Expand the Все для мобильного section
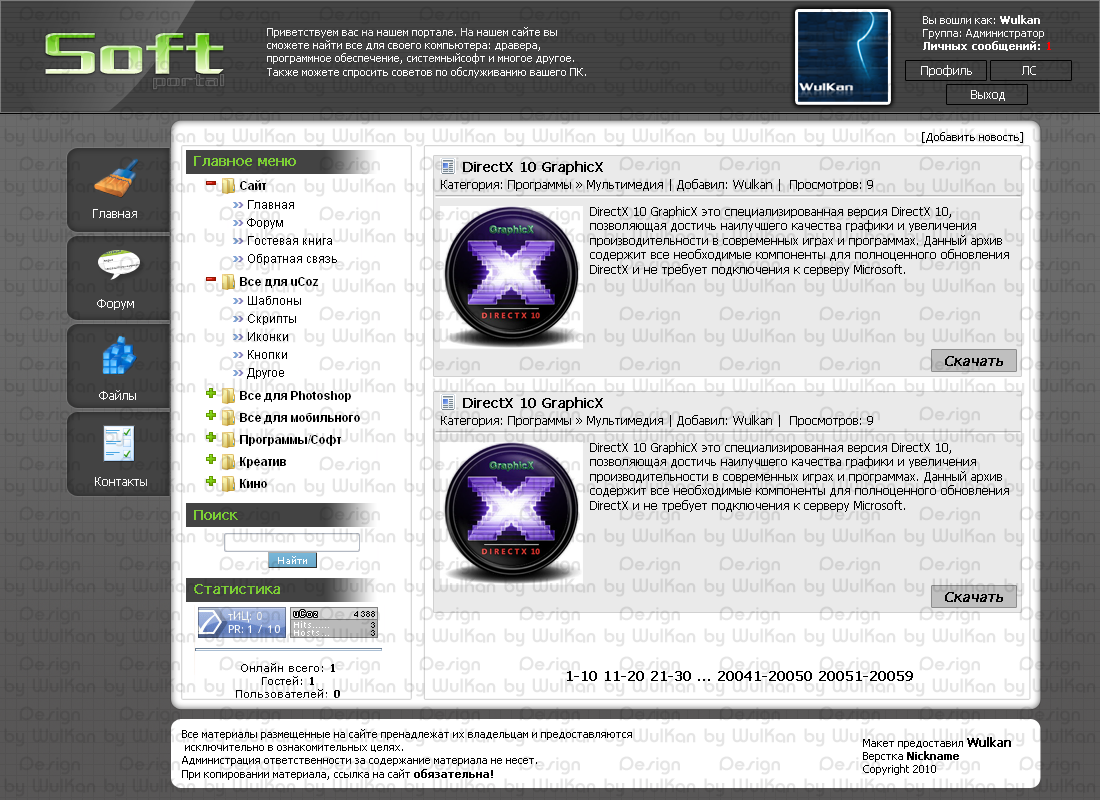 (x=210, y=415)
